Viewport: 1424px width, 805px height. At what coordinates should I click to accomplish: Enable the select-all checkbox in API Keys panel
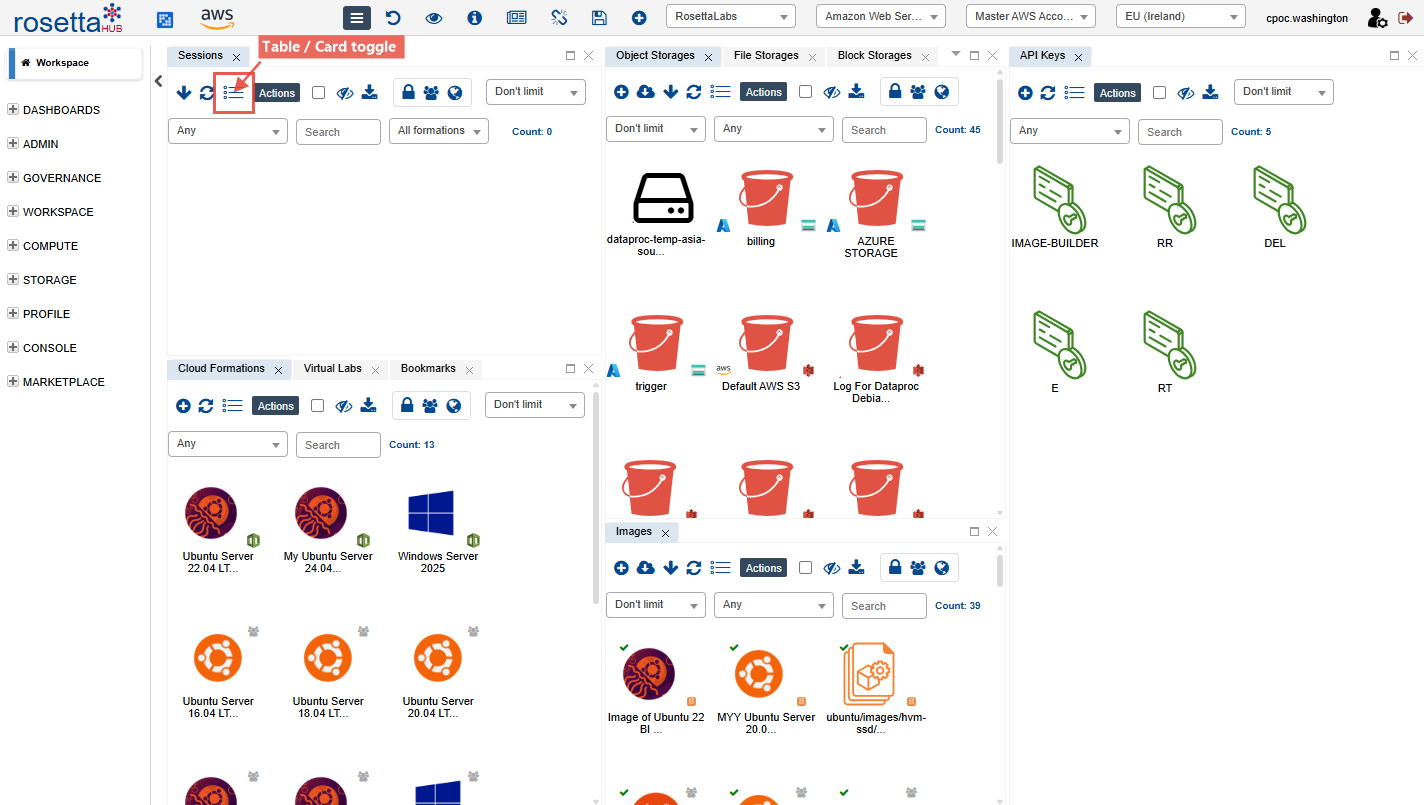click(1159, 93)
